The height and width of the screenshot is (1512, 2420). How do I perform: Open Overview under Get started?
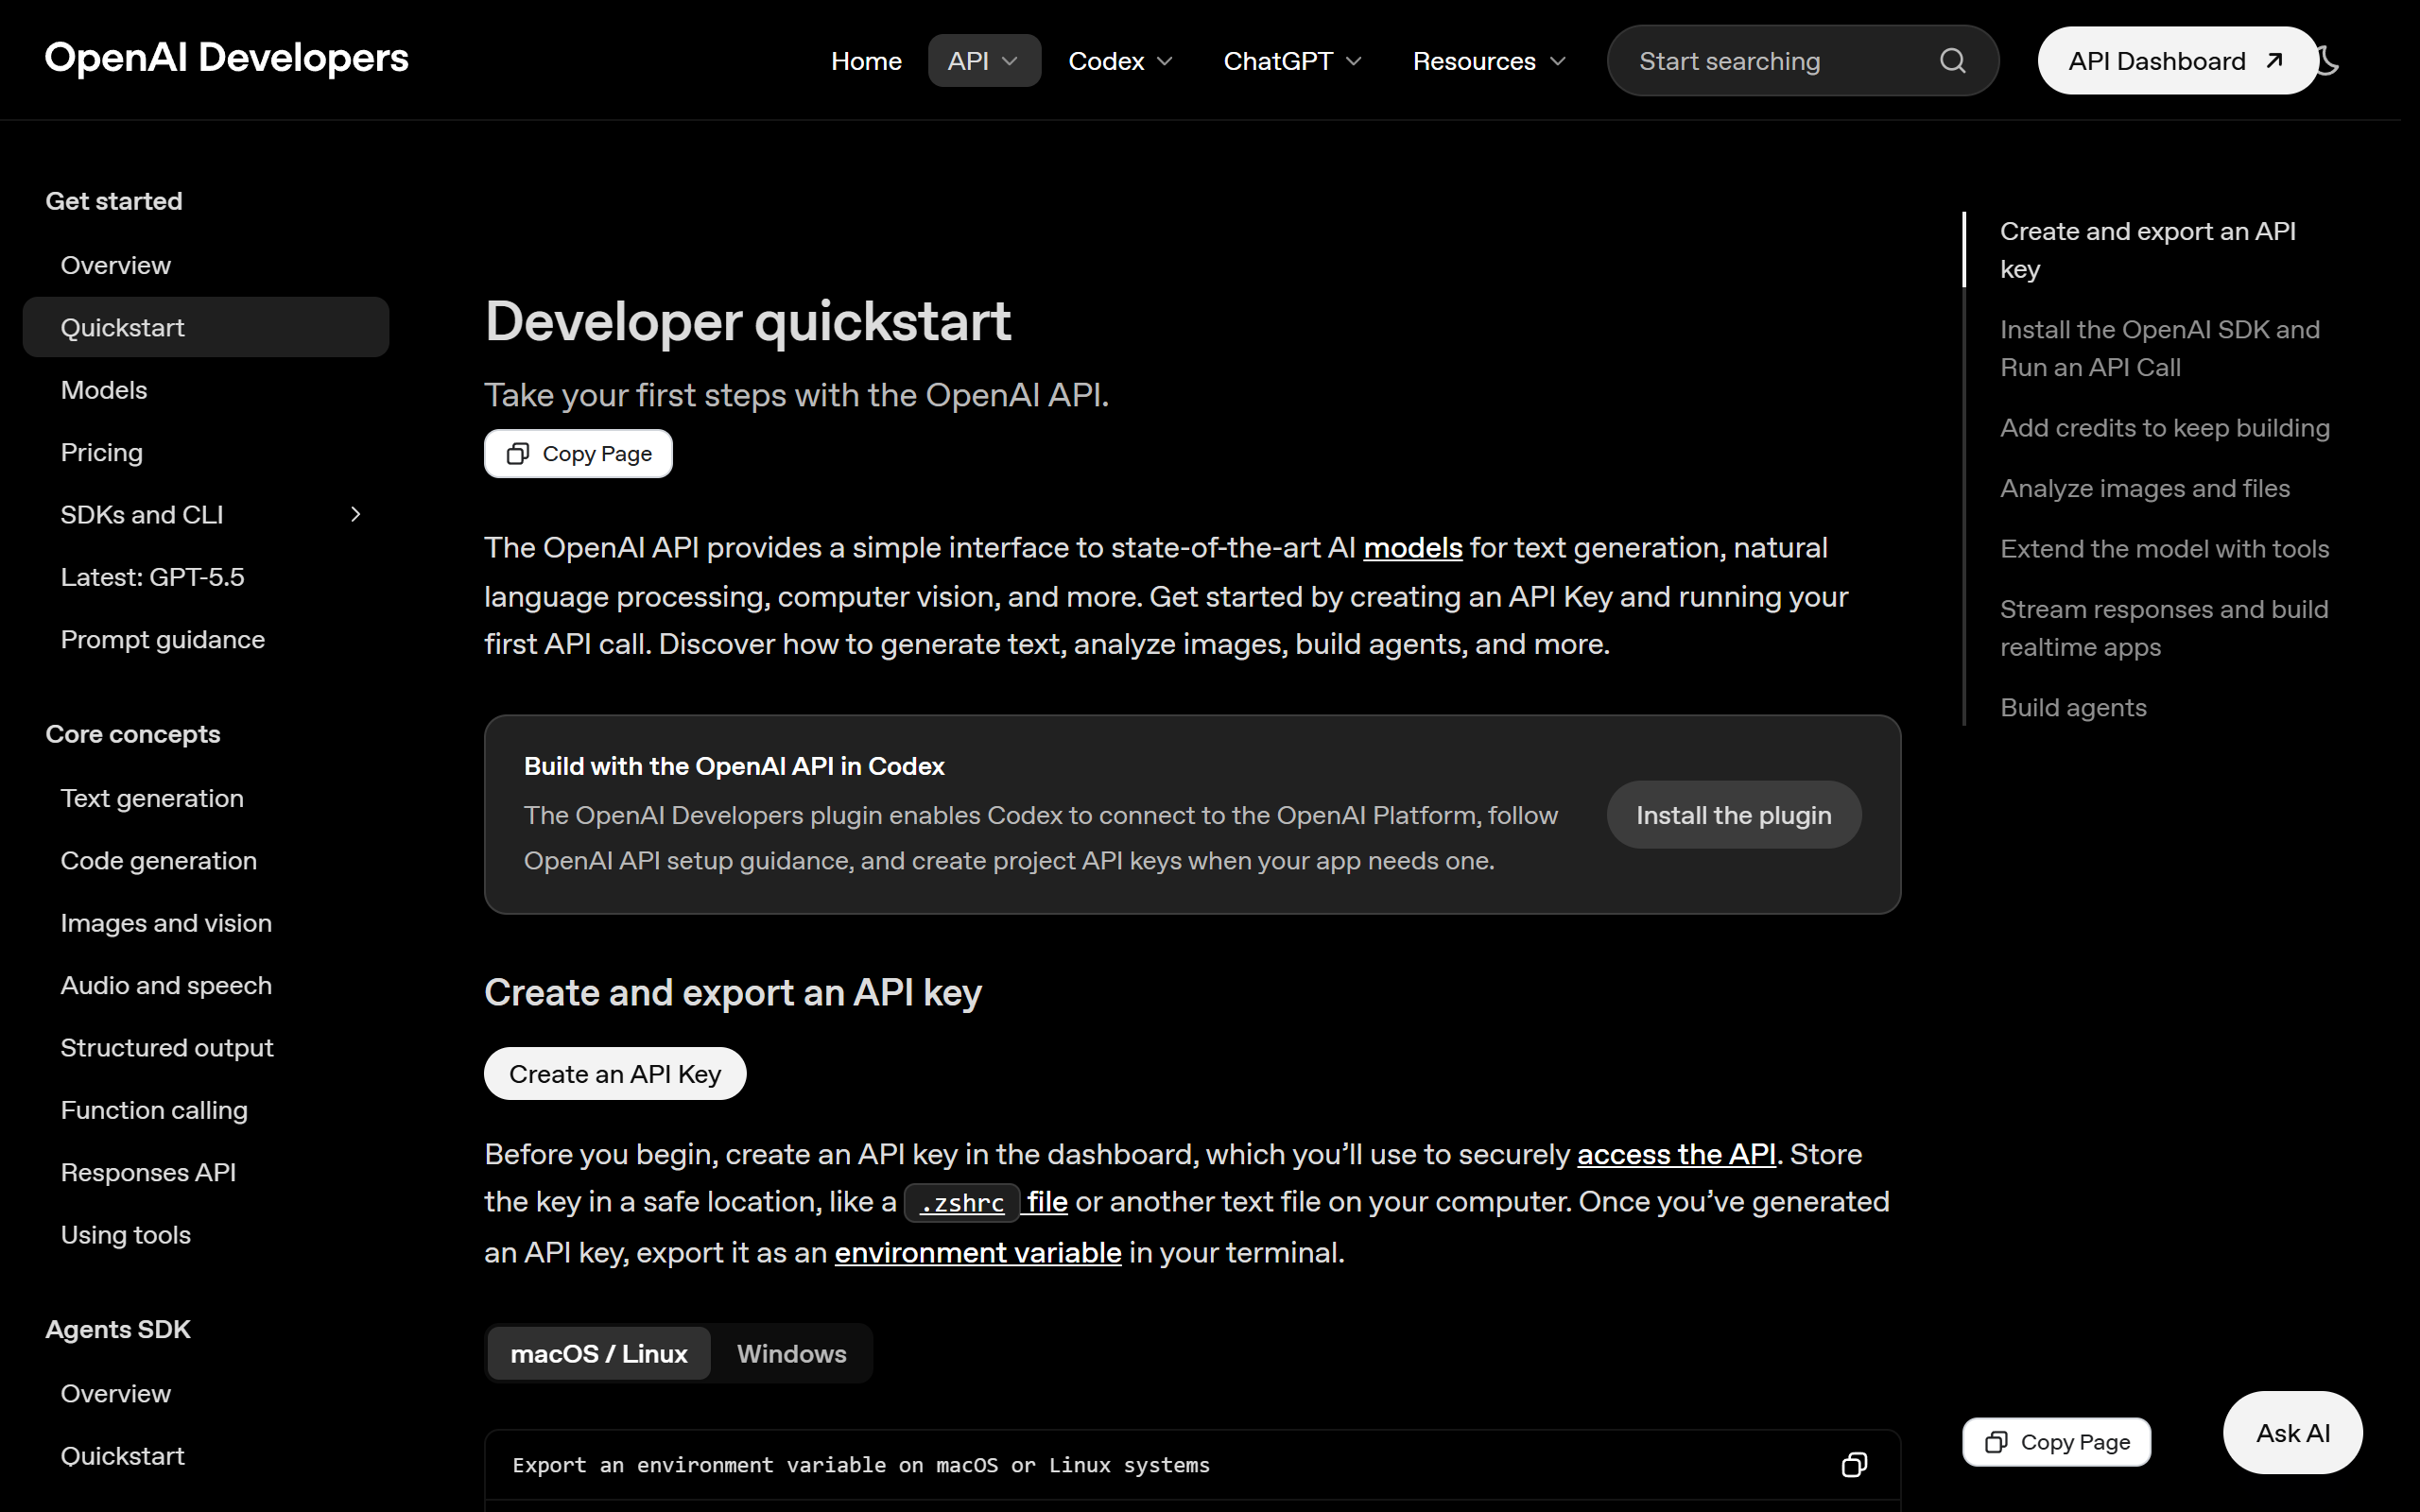[x=206, y=265]
